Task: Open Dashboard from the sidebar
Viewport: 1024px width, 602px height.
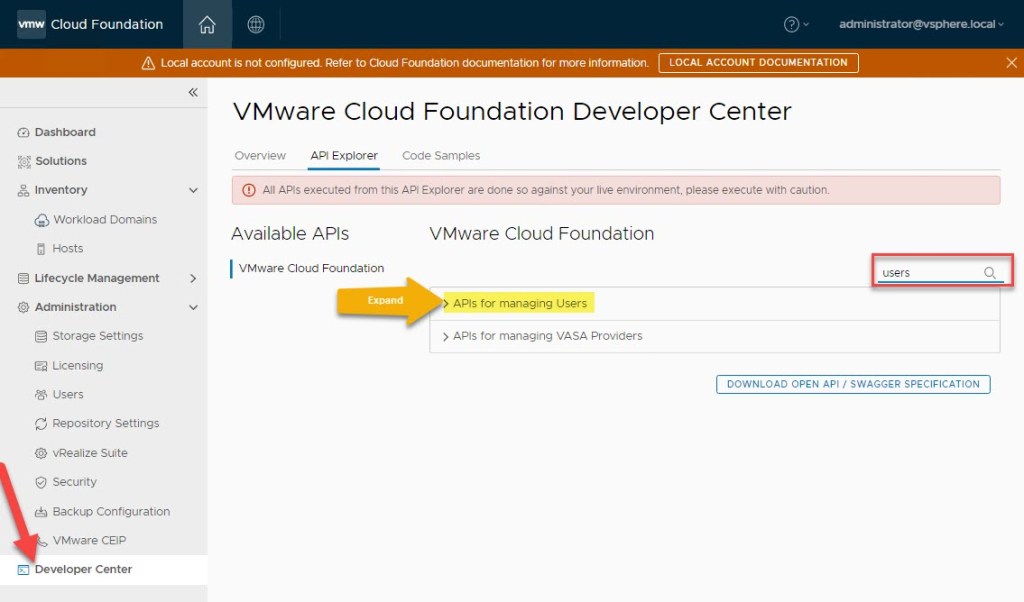Action: coord(65,132)
